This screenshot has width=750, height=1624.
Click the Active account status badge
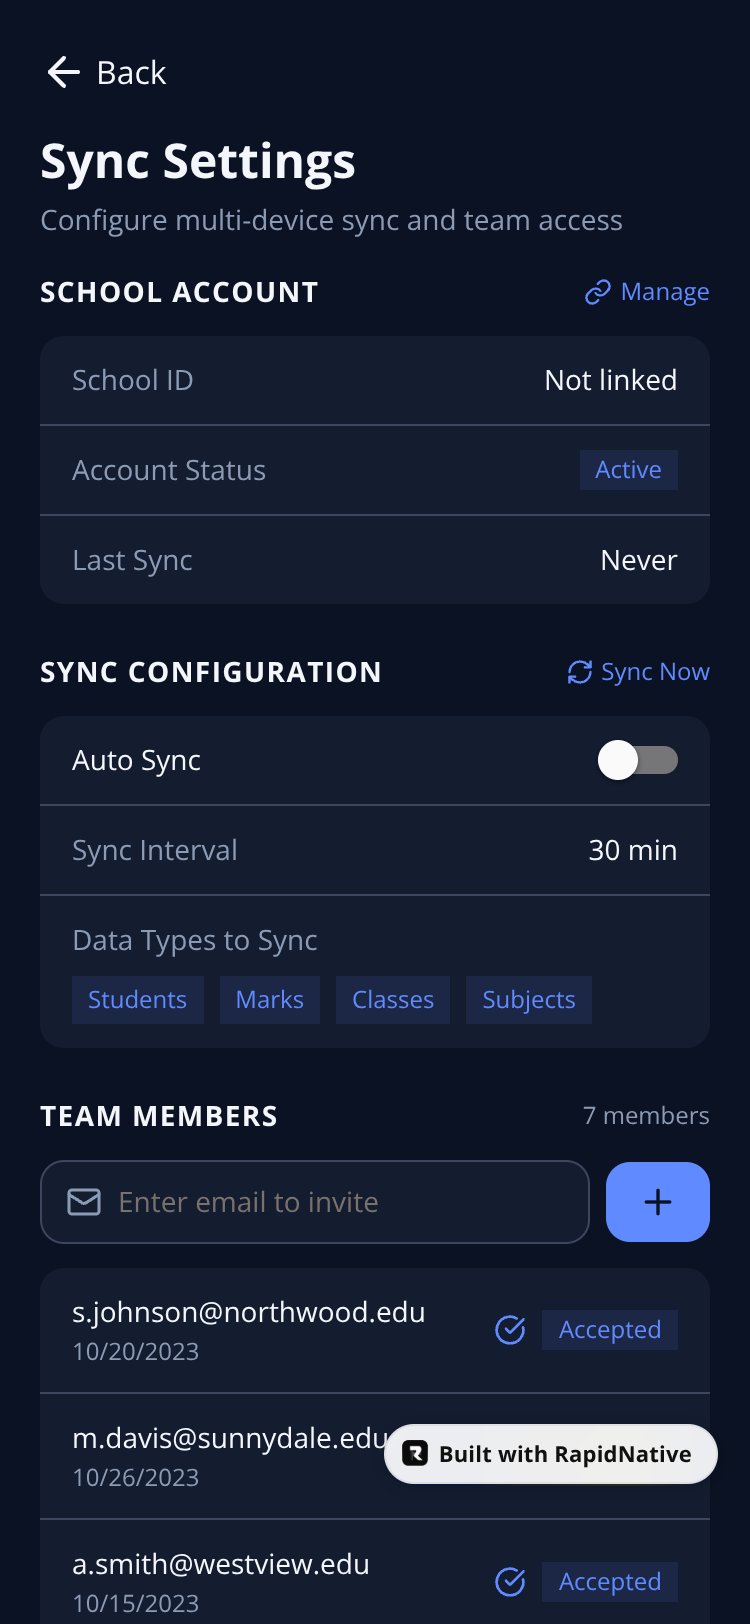tap(629, 470)
